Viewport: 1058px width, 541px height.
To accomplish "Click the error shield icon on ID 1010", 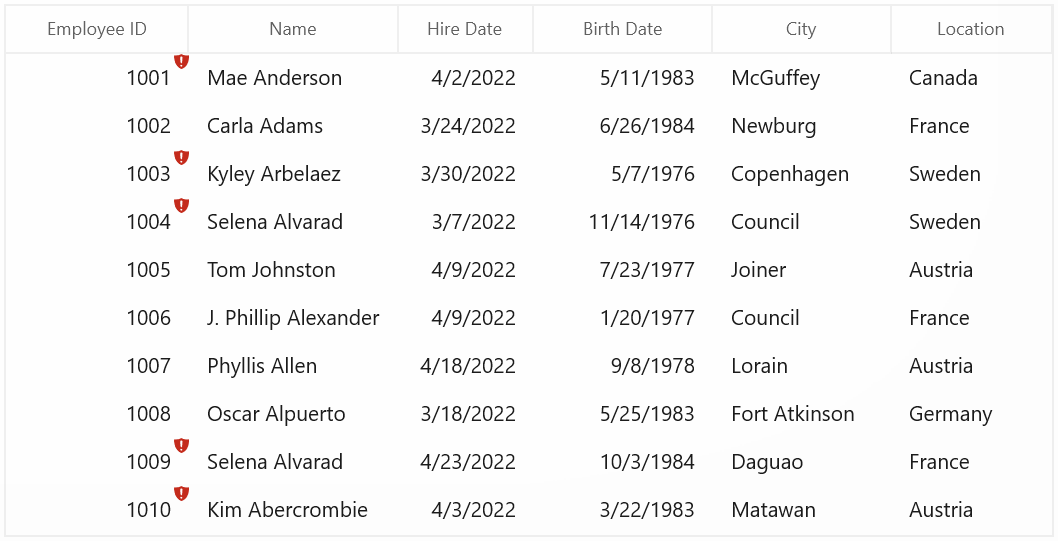I will (x=182, y=493).
